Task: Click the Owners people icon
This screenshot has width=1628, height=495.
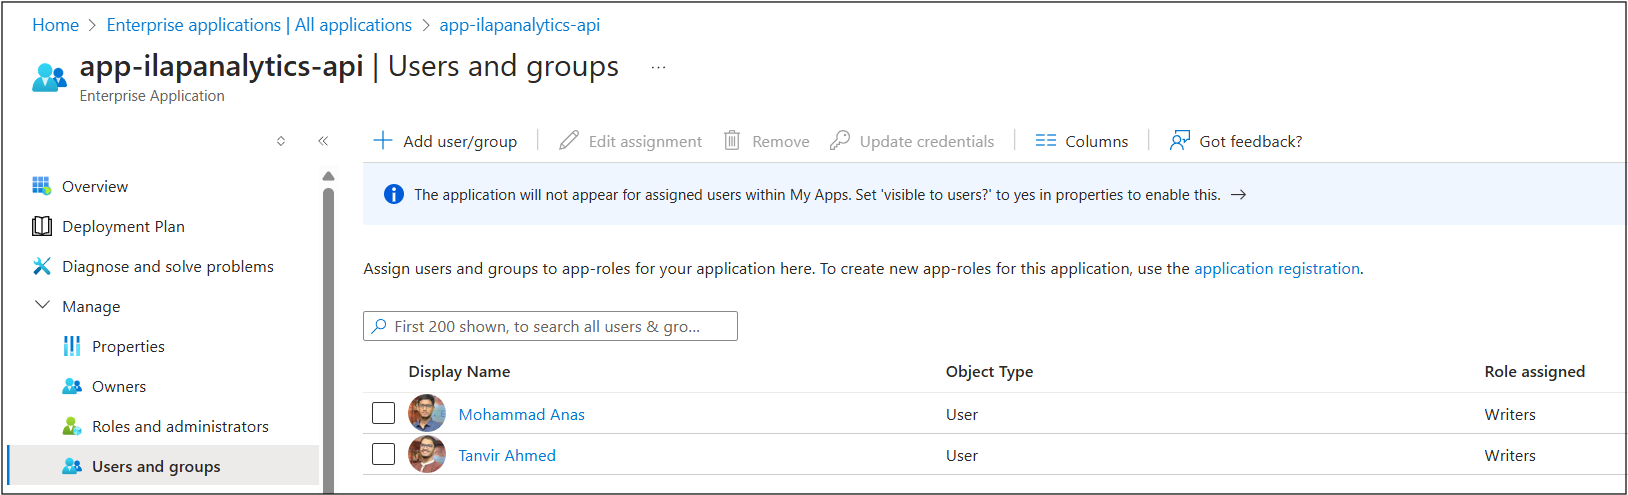Action: 72,386
